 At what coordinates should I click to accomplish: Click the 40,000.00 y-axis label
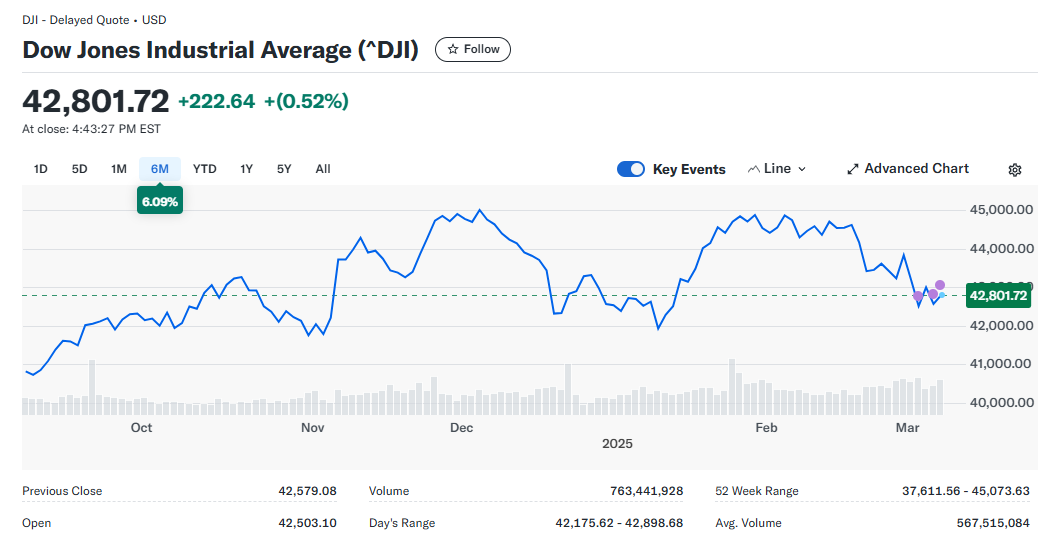coord(1002,403)
